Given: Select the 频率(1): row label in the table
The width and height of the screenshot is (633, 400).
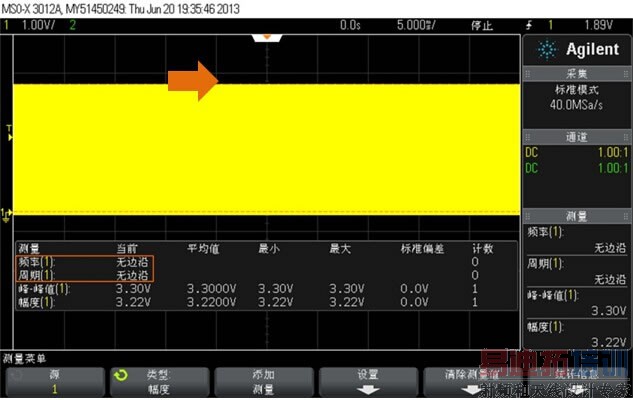Looking at the screenshot, I should 36,262.
